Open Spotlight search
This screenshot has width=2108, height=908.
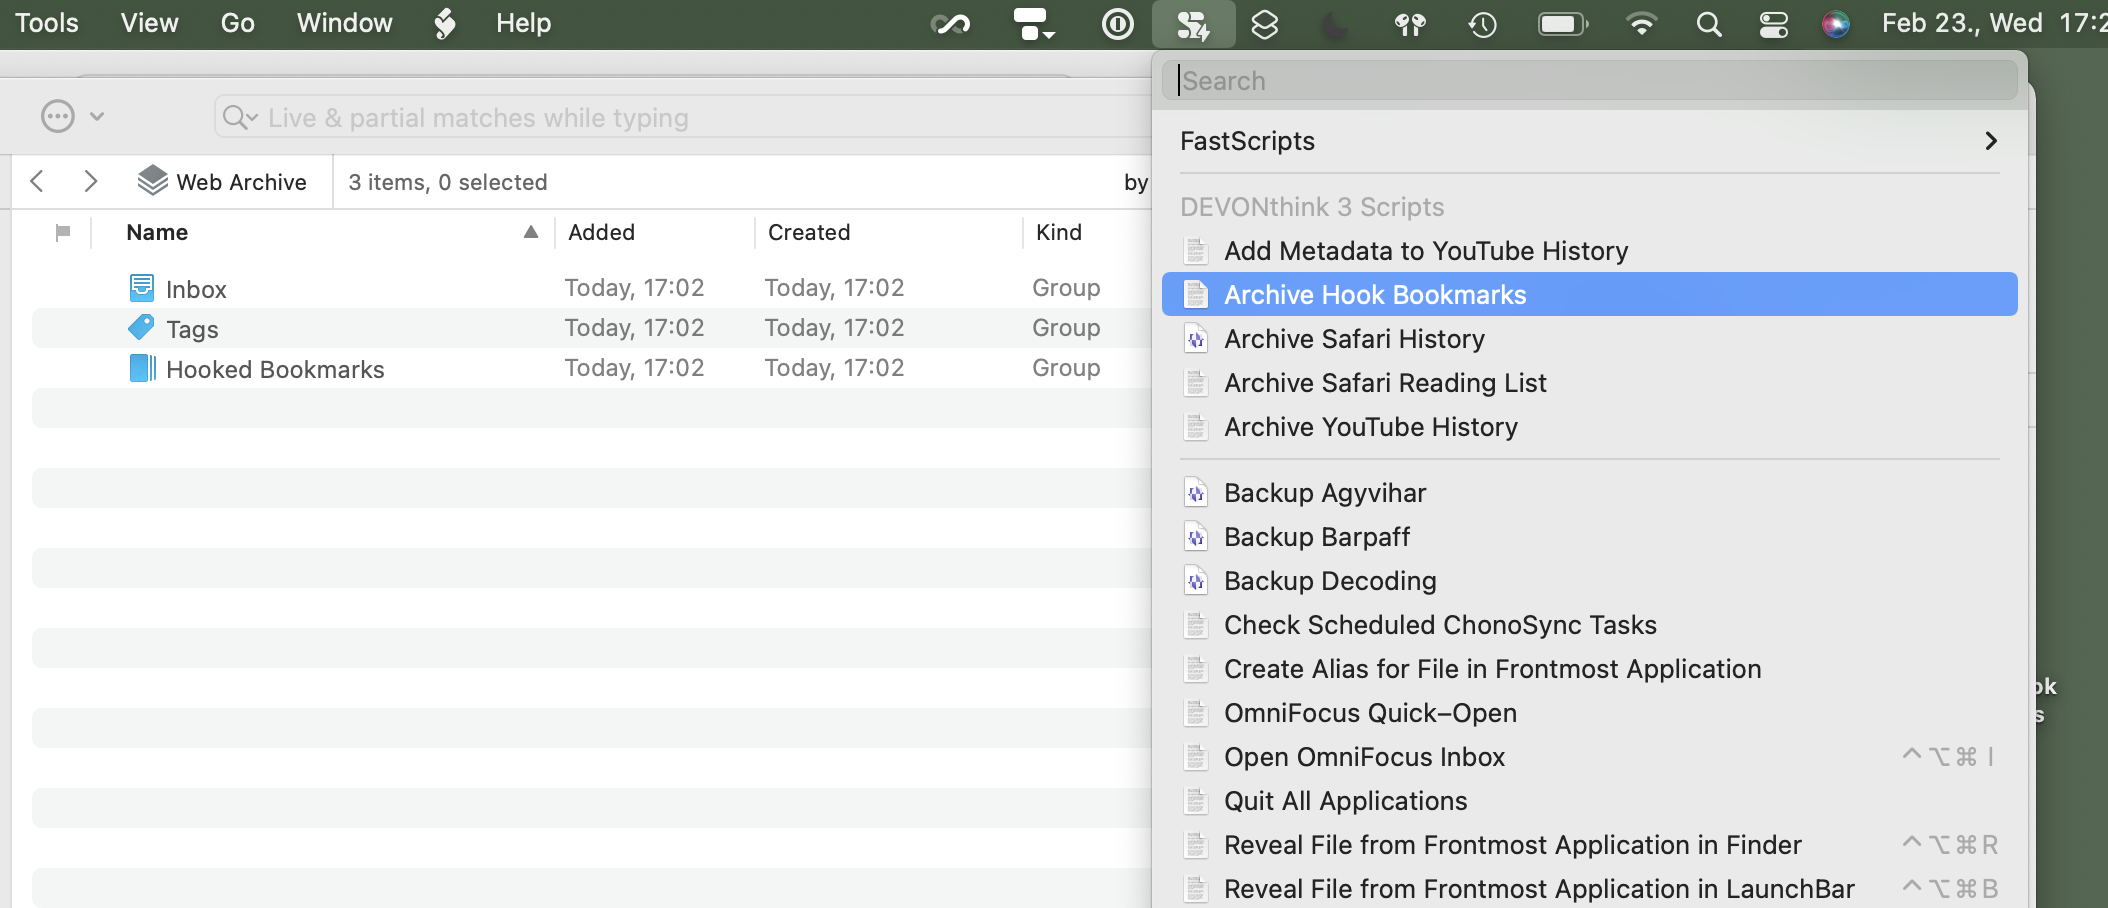pos(1709,24)
